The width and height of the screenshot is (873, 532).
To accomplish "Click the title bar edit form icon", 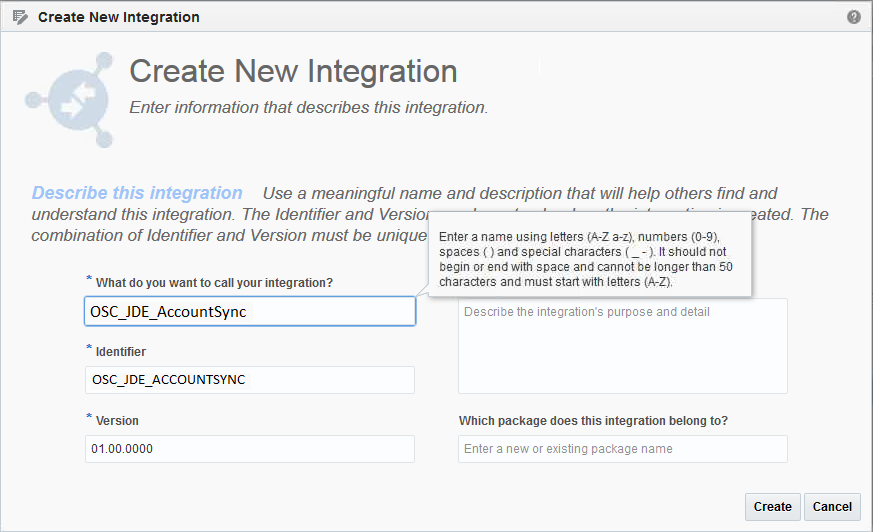I will (x=20, y=17).
